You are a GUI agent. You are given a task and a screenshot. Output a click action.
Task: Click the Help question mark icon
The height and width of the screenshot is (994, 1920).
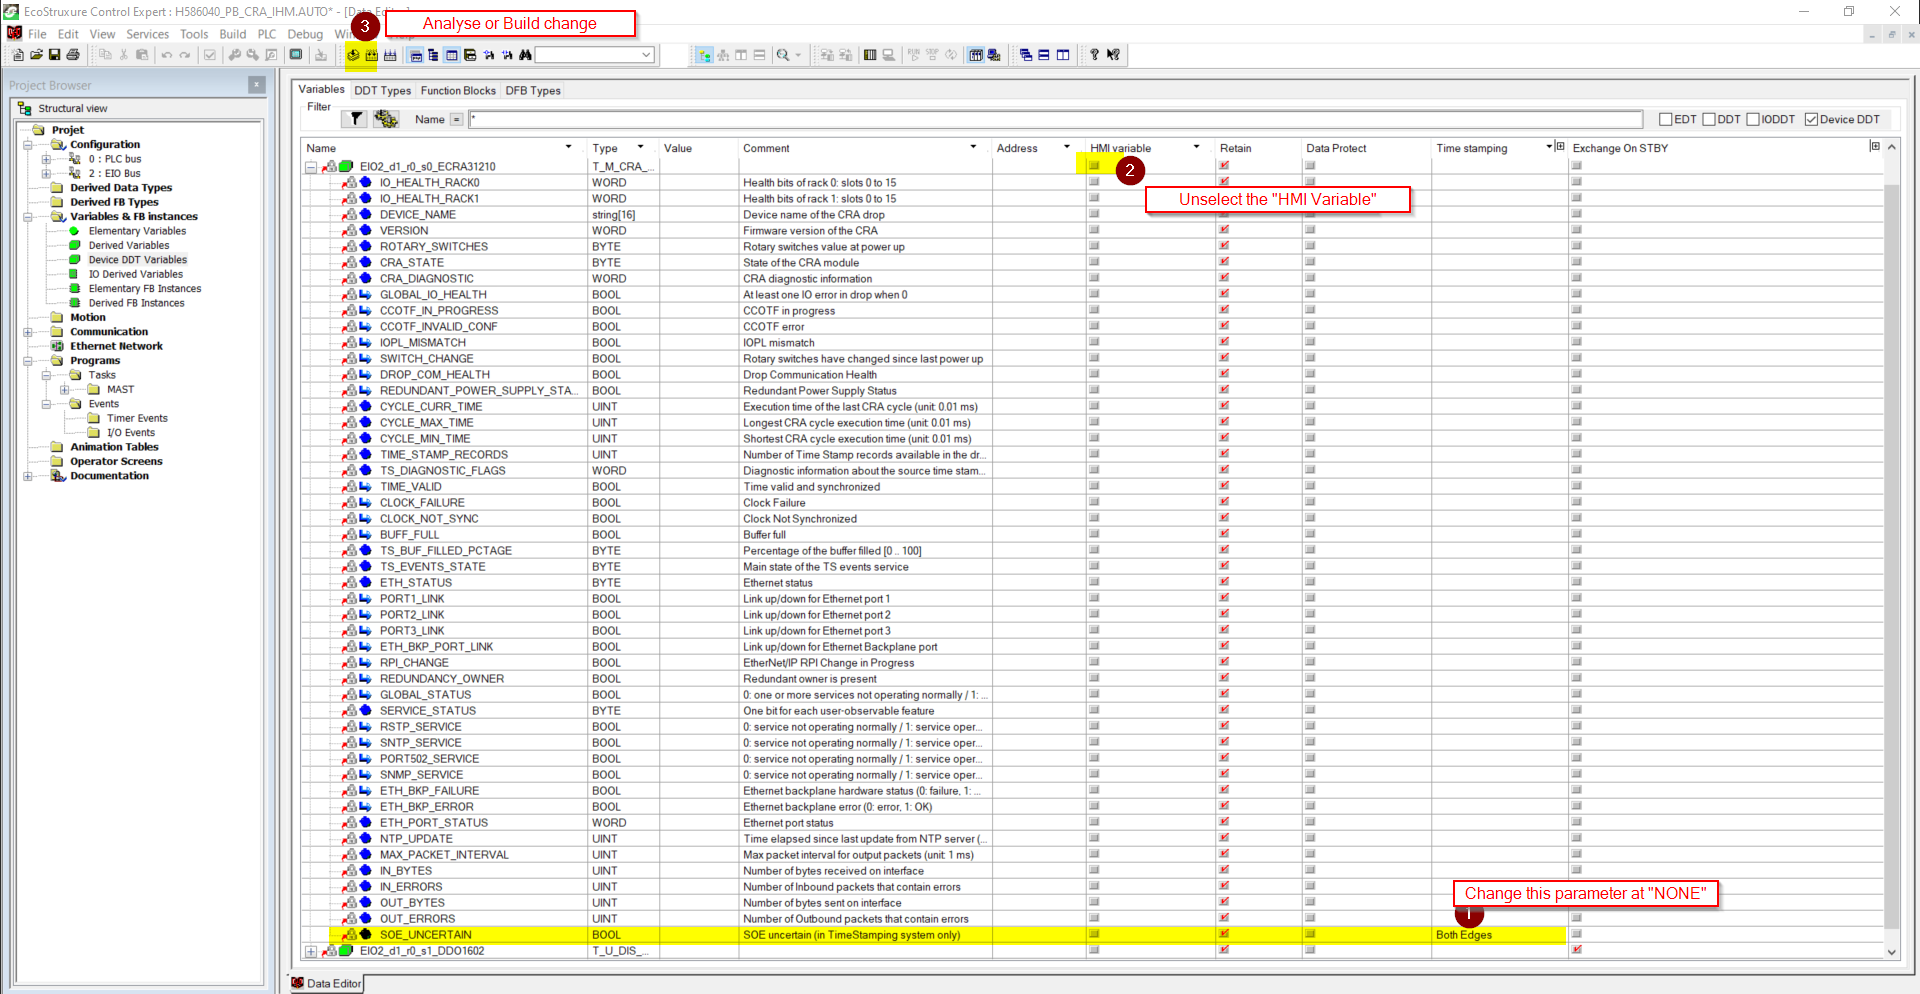click(1094, 55)
